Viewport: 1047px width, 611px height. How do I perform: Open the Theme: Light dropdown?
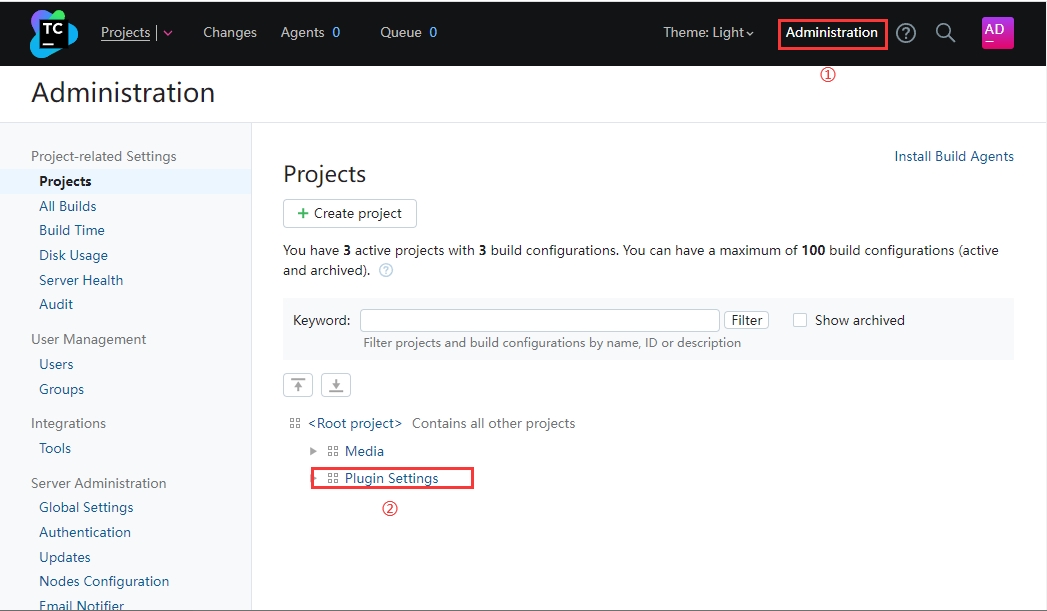click(708, 33)
